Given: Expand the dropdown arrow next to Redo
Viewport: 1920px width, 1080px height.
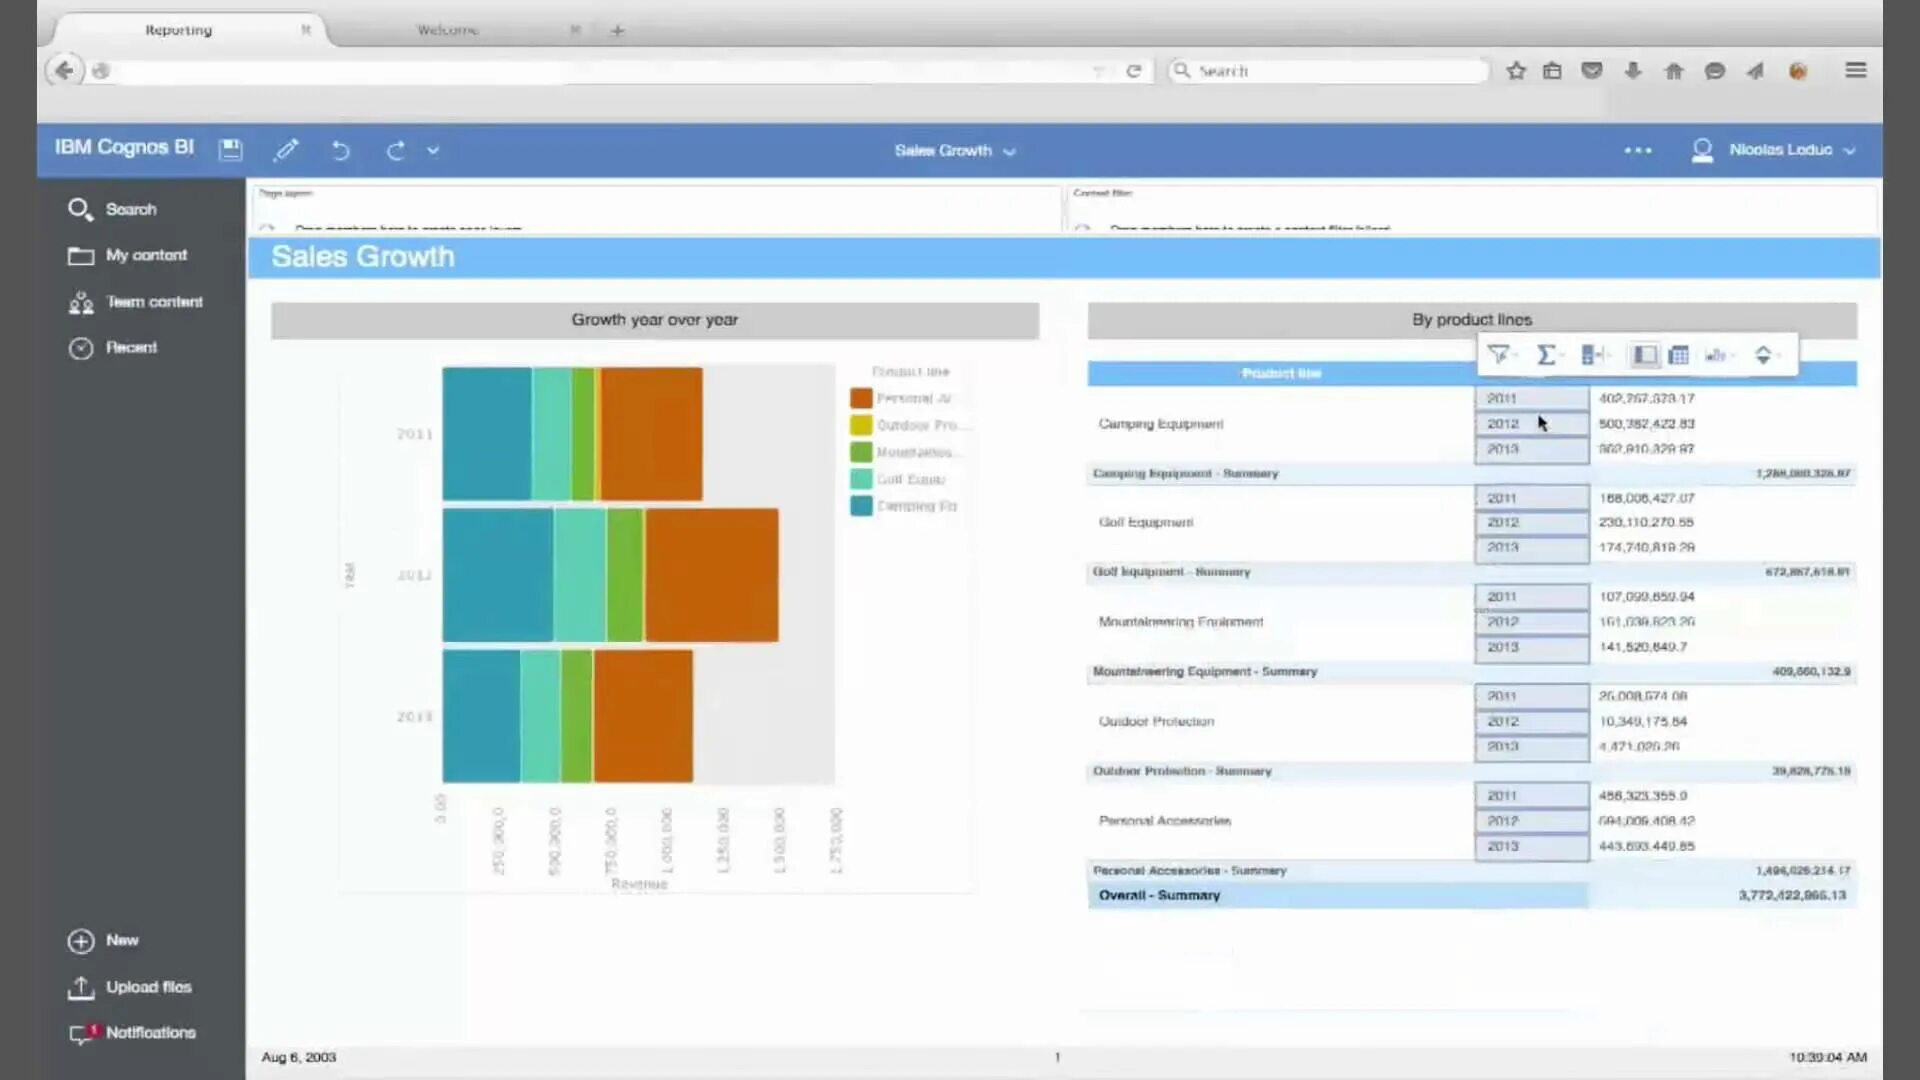Looking at the screenshot, I should tap(433, 150).
